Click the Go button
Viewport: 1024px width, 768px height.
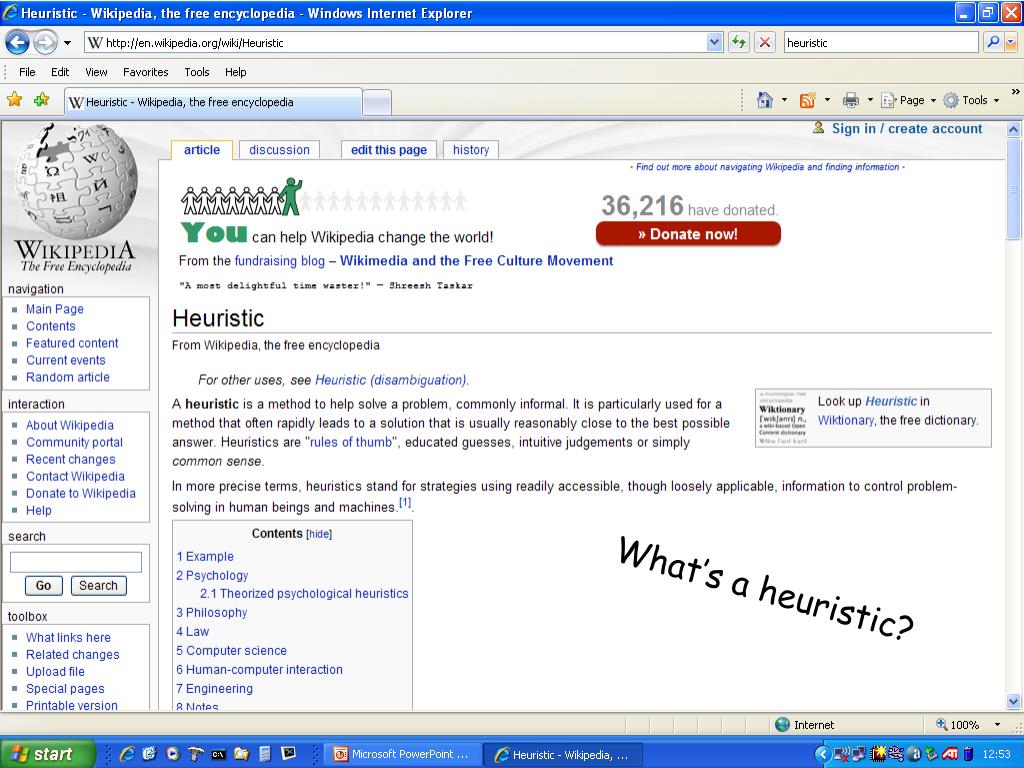point(44,586)
